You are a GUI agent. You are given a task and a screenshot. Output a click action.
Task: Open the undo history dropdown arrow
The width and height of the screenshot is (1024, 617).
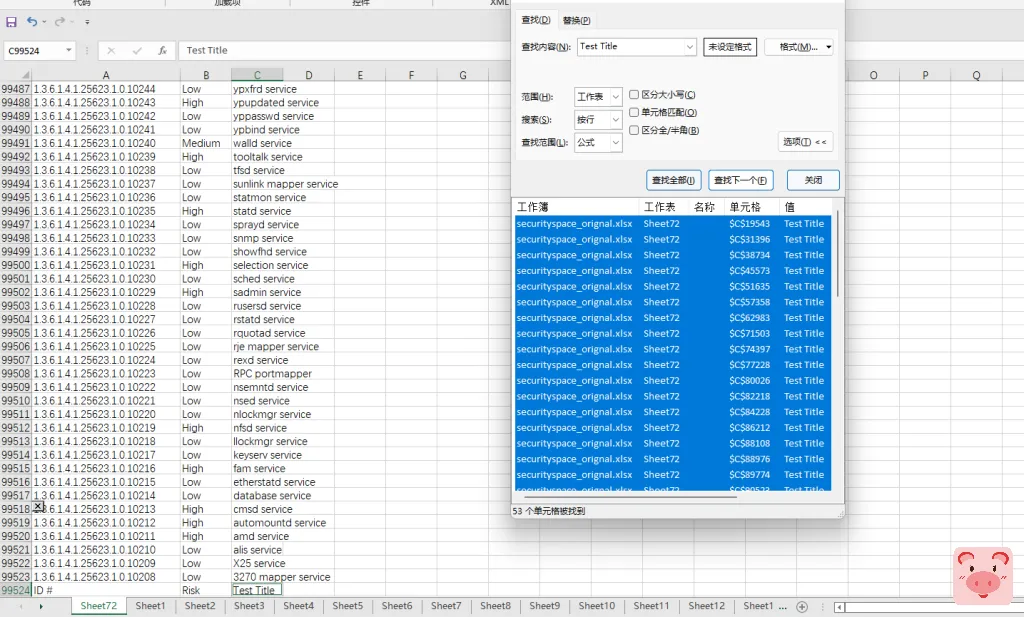tap(44, 22)
